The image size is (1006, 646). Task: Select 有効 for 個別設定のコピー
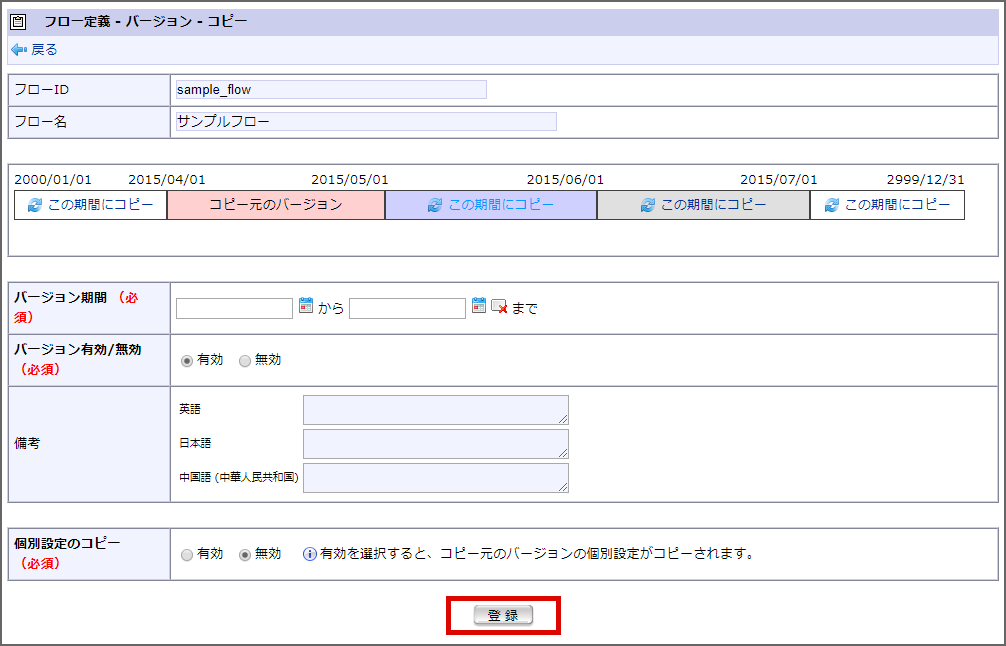pos(187,555)
